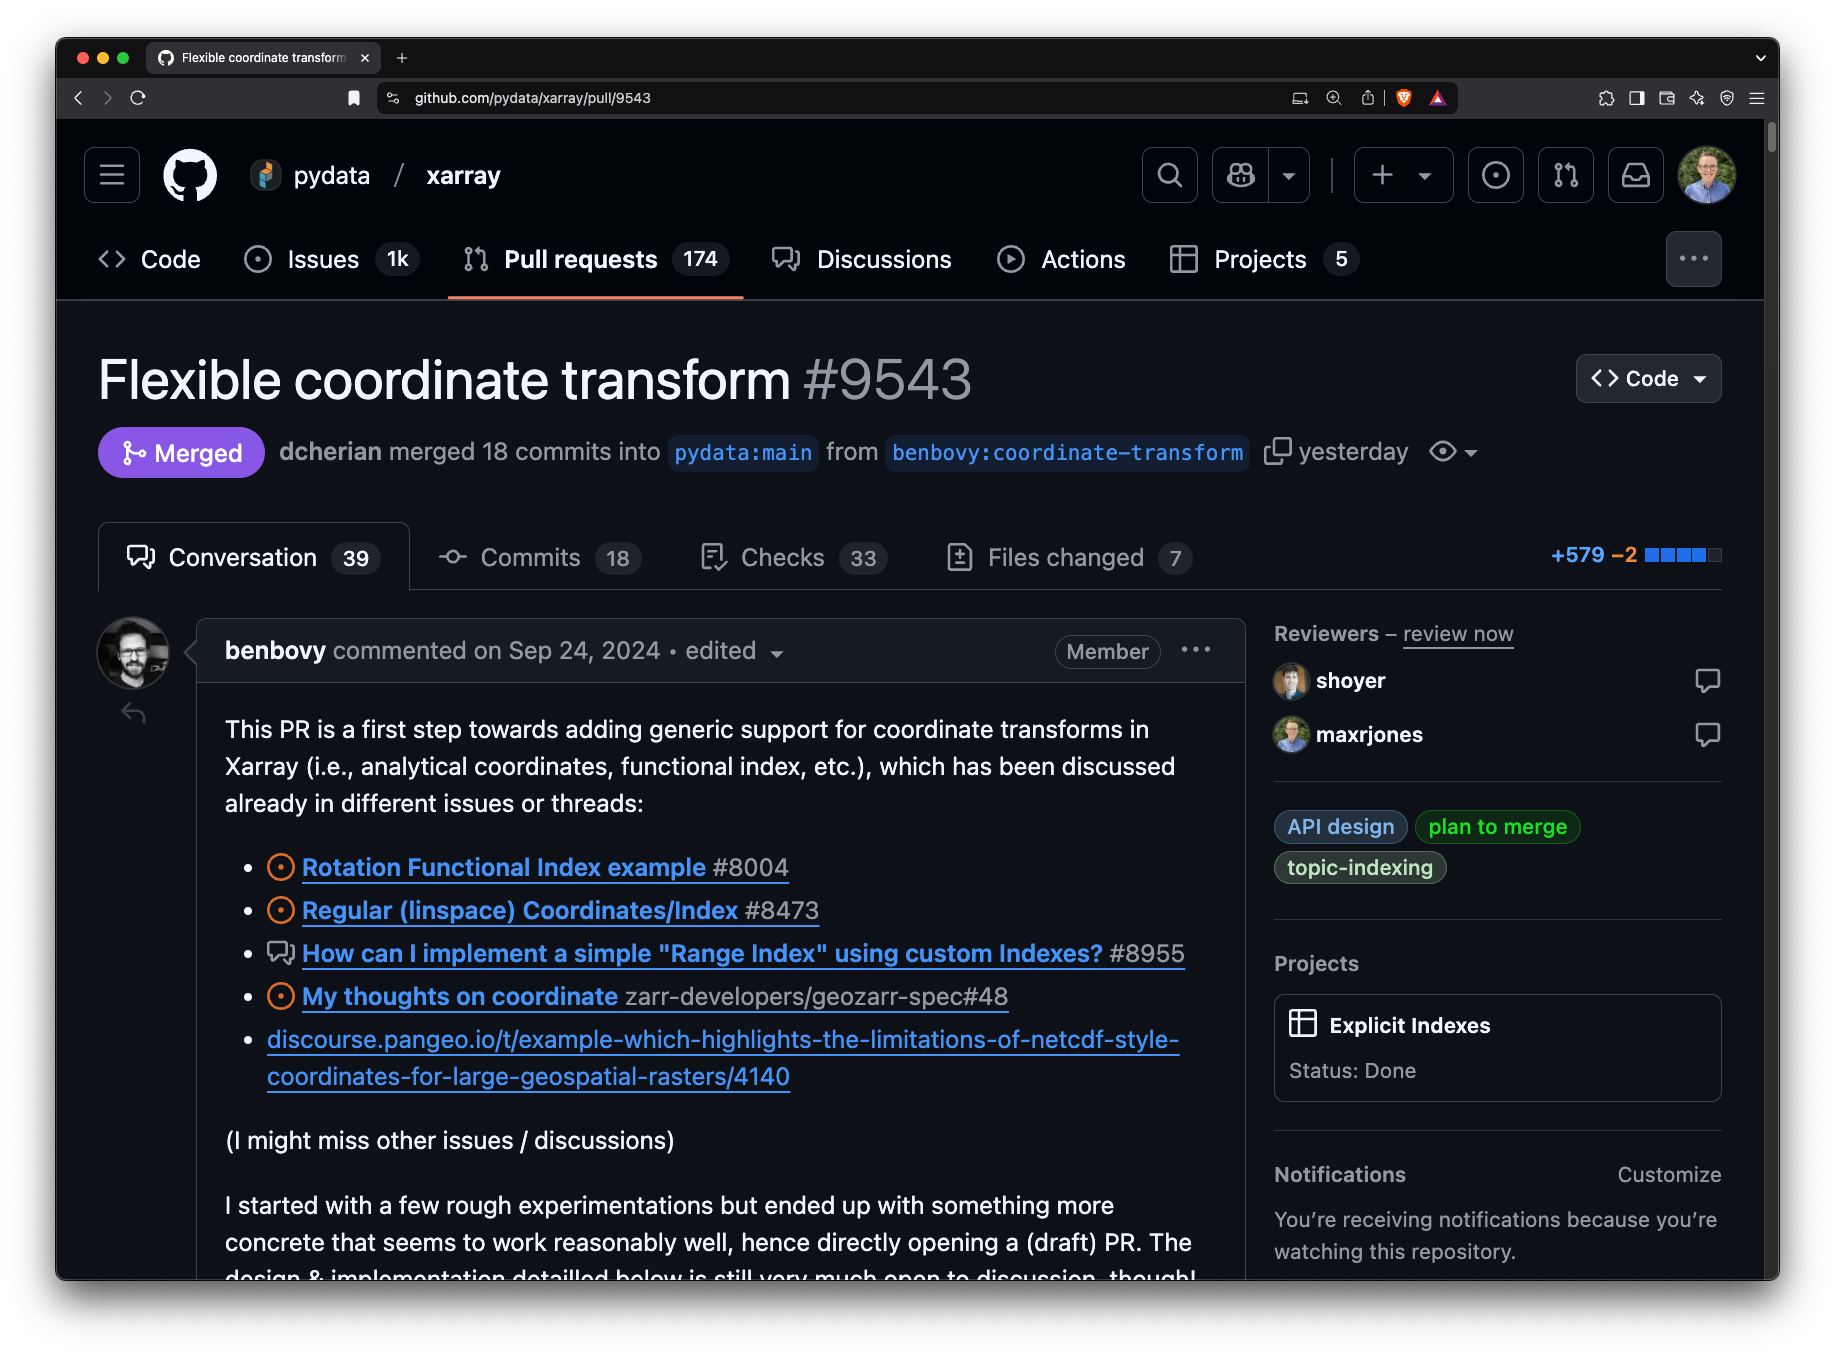Open the issues icon in header
The width and height of the screenshot is (1835, 1354).
1495,175
